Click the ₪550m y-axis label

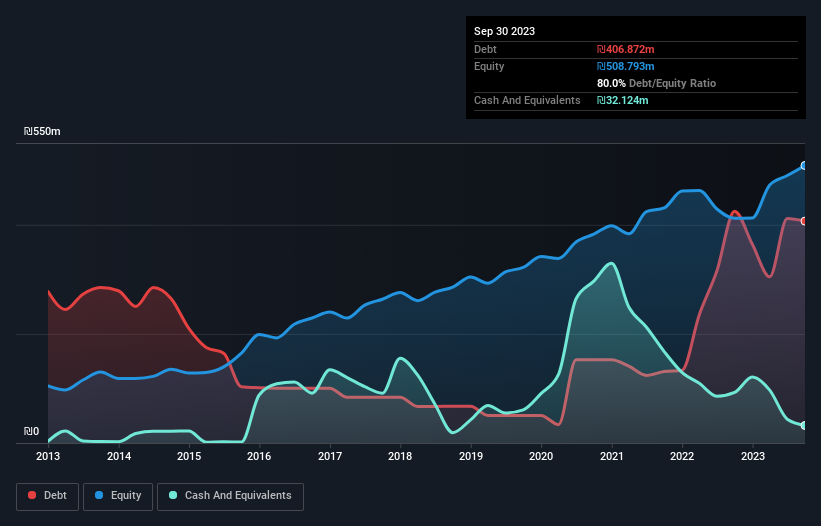pos(42,131)
